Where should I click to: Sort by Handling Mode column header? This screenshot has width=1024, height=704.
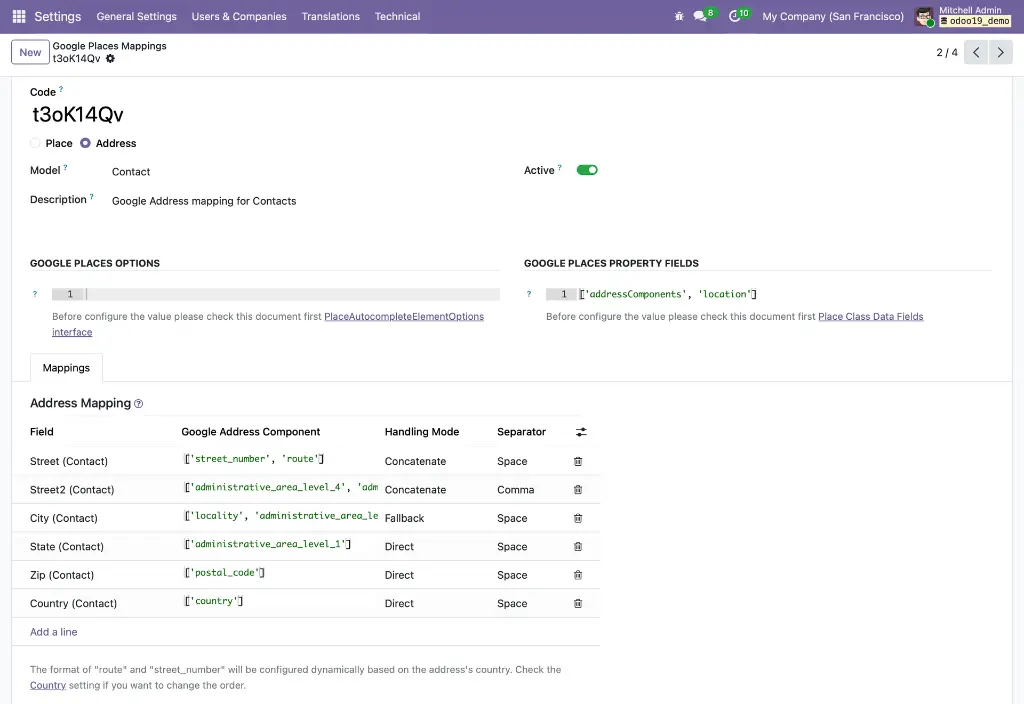point(422,432)
